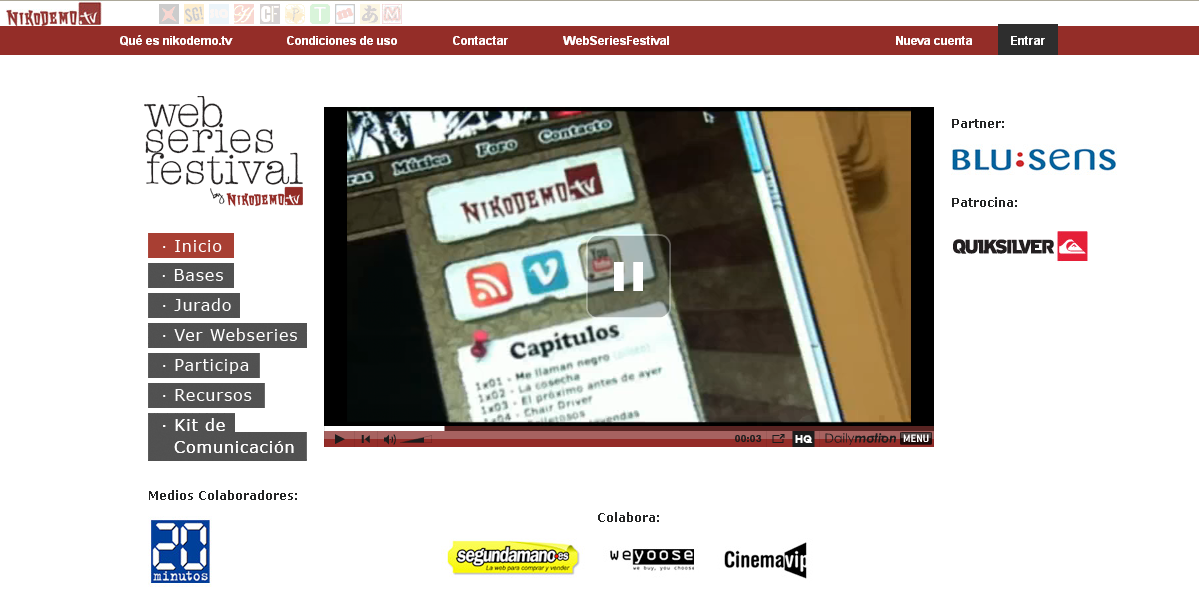Click the red lowercase m icon
Image resolution: width=1199 pixels, height=605 pixels.
(x=345, y=14)
